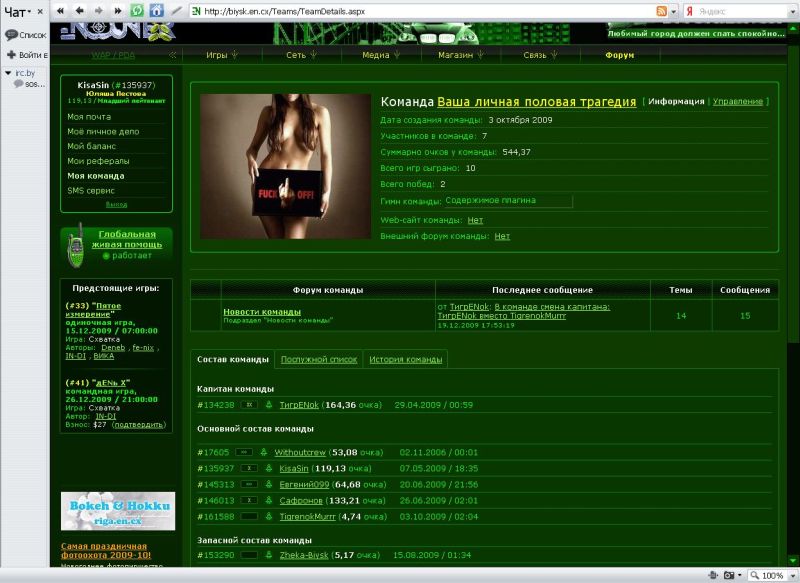Open the Сеть menu
Screen dimensions: 800x583
pyautogui.click(x=302, y=55)
